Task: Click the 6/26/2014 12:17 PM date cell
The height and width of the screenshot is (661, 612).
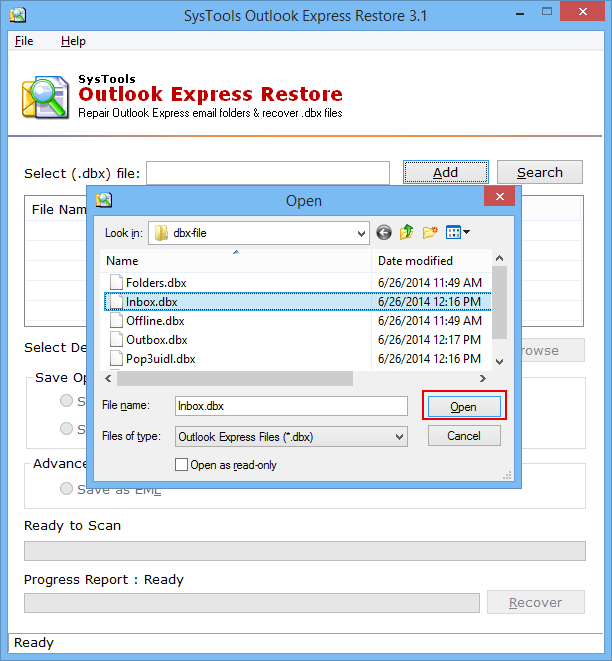Action: pyautogui.click(x=429, y=339)
